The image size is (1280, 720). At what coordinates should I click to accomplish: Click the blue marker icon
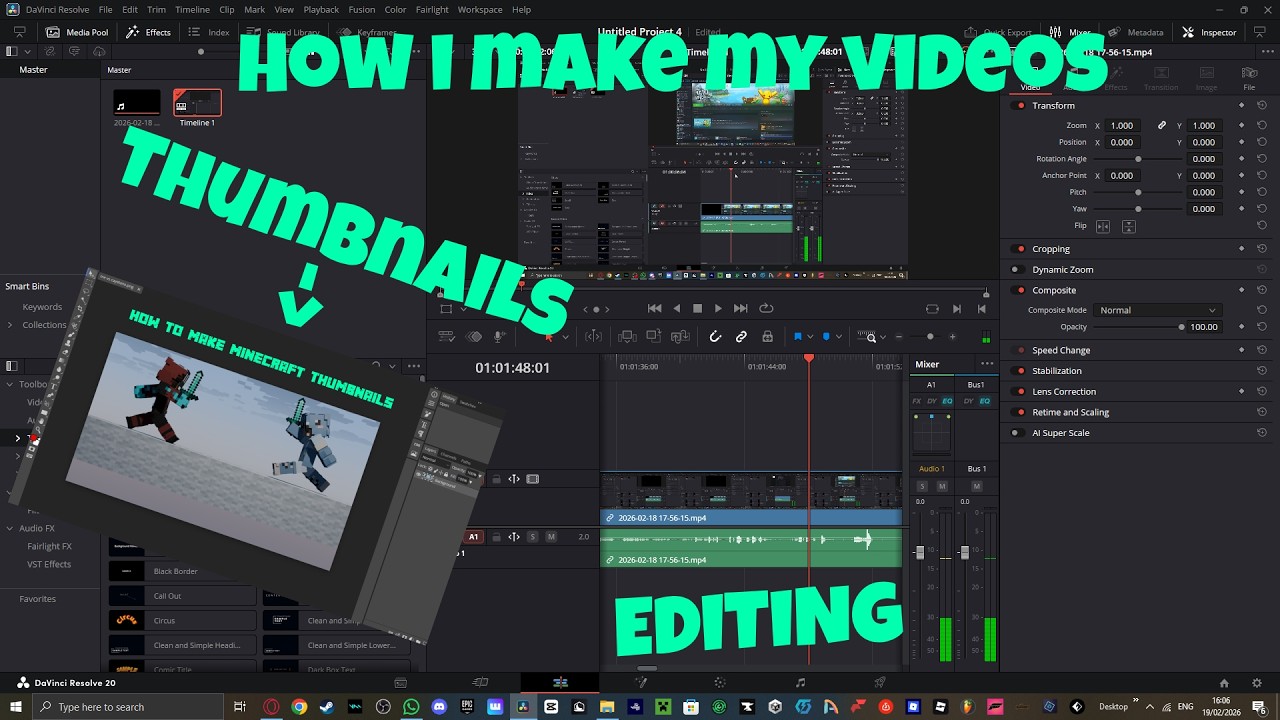(x=826, y=337)
